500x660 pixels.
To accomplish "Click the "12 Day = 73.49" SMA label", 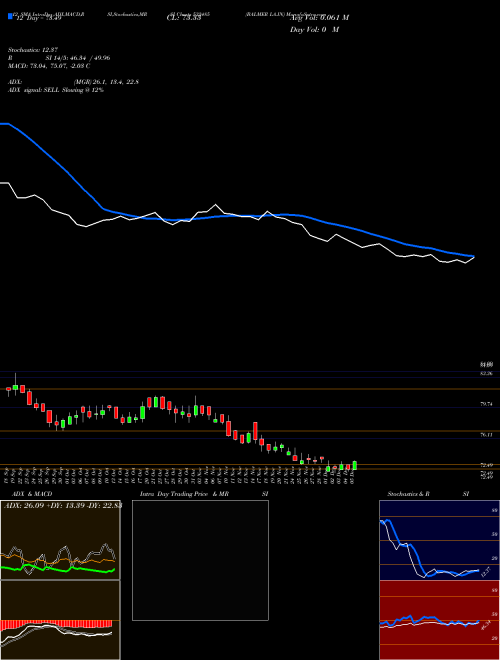I will coord(37,18).
